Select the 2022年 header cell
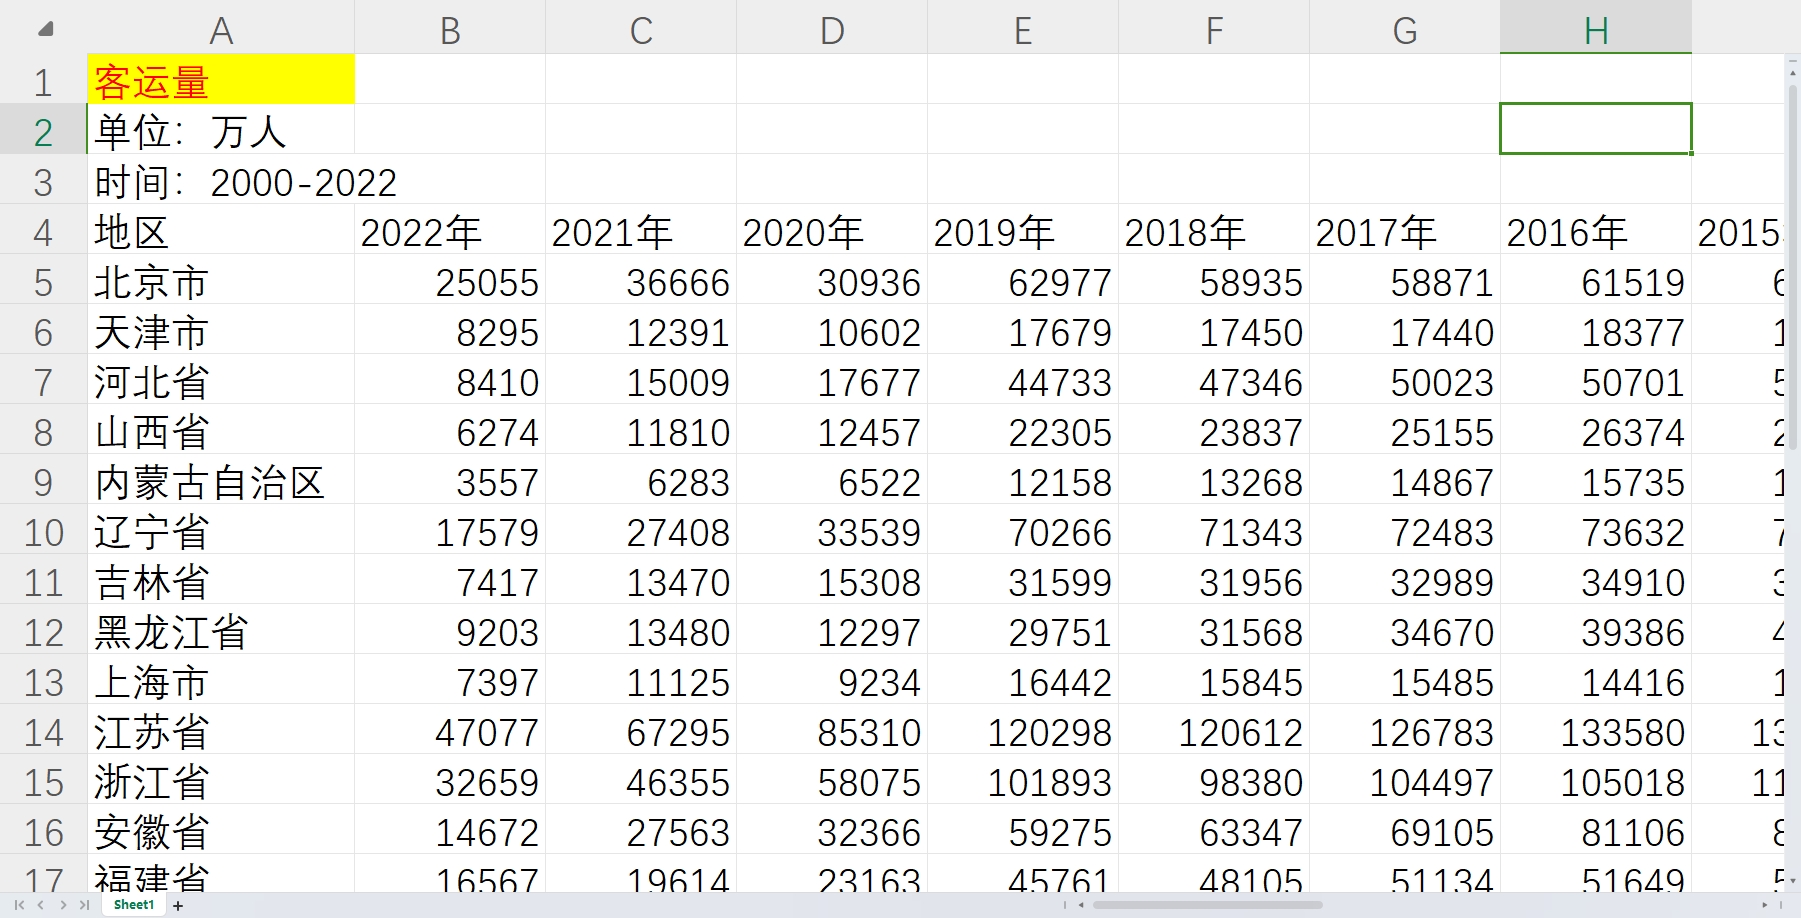Image resolution: width=1801 pixels, height=918 pixels. click(449, 233)
